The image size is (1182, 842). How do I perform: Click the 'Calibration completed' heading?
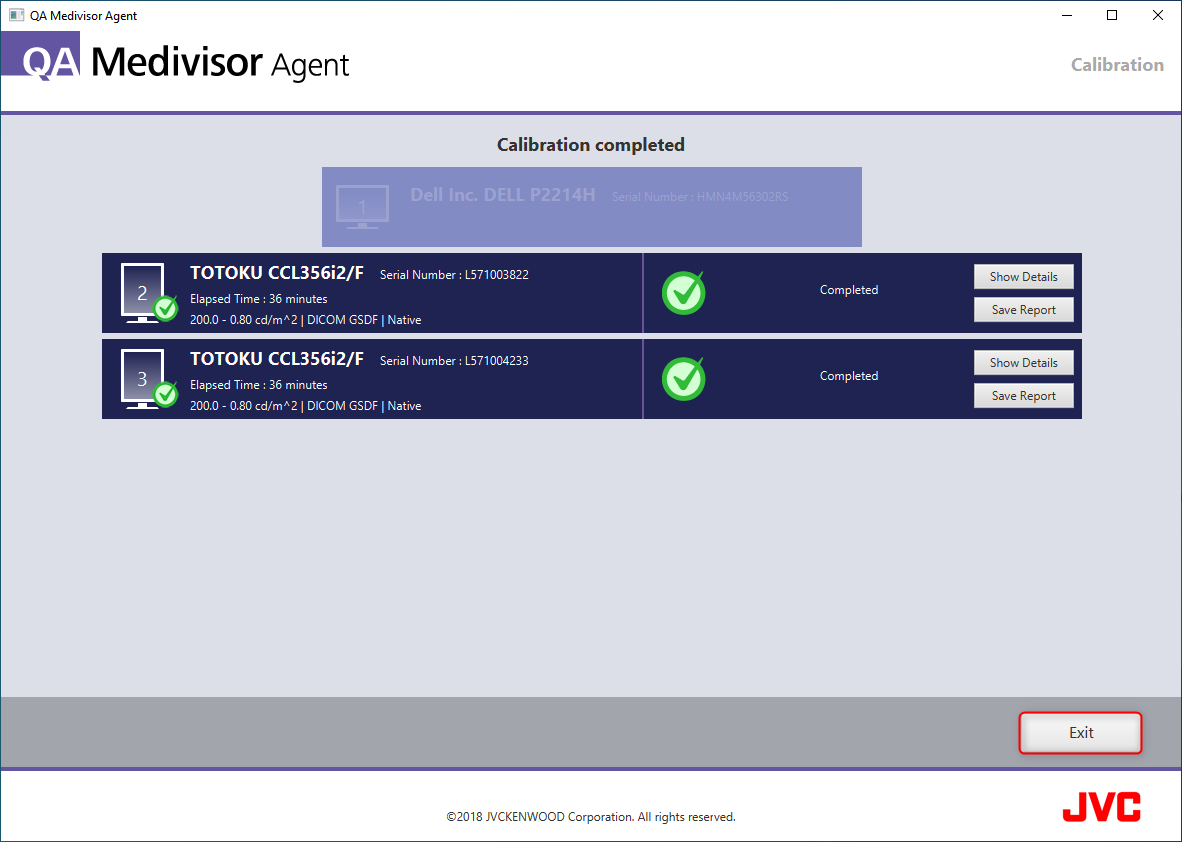point(590,145)
